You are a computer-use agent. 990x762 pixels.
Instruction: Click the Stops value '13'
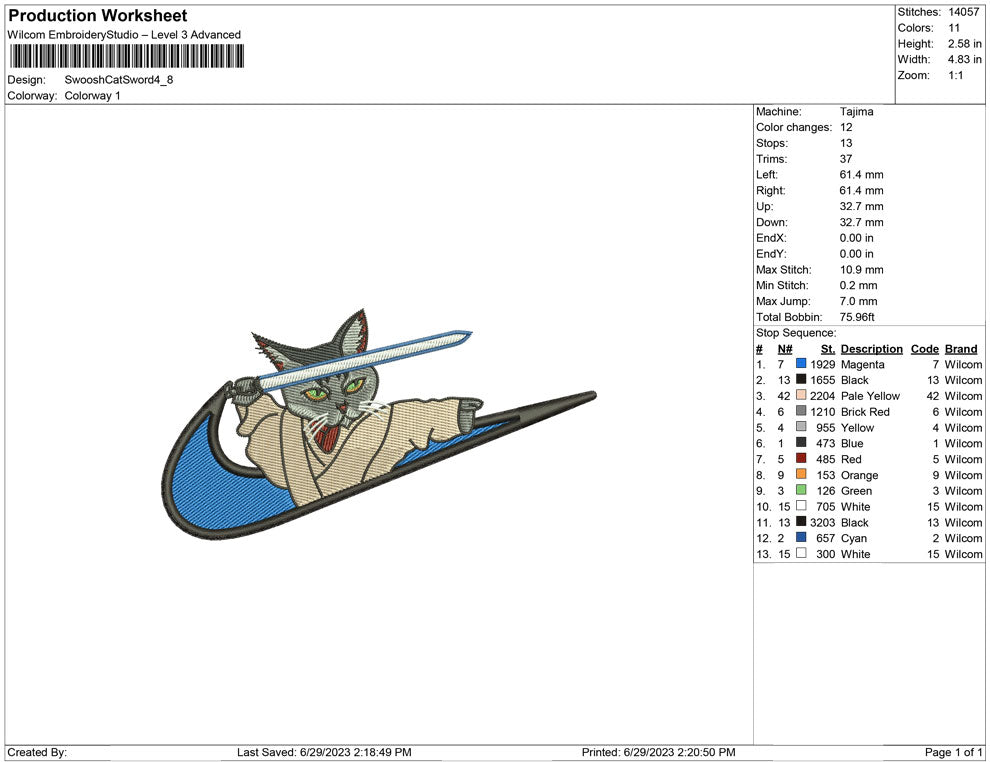(x=846, y=143)
